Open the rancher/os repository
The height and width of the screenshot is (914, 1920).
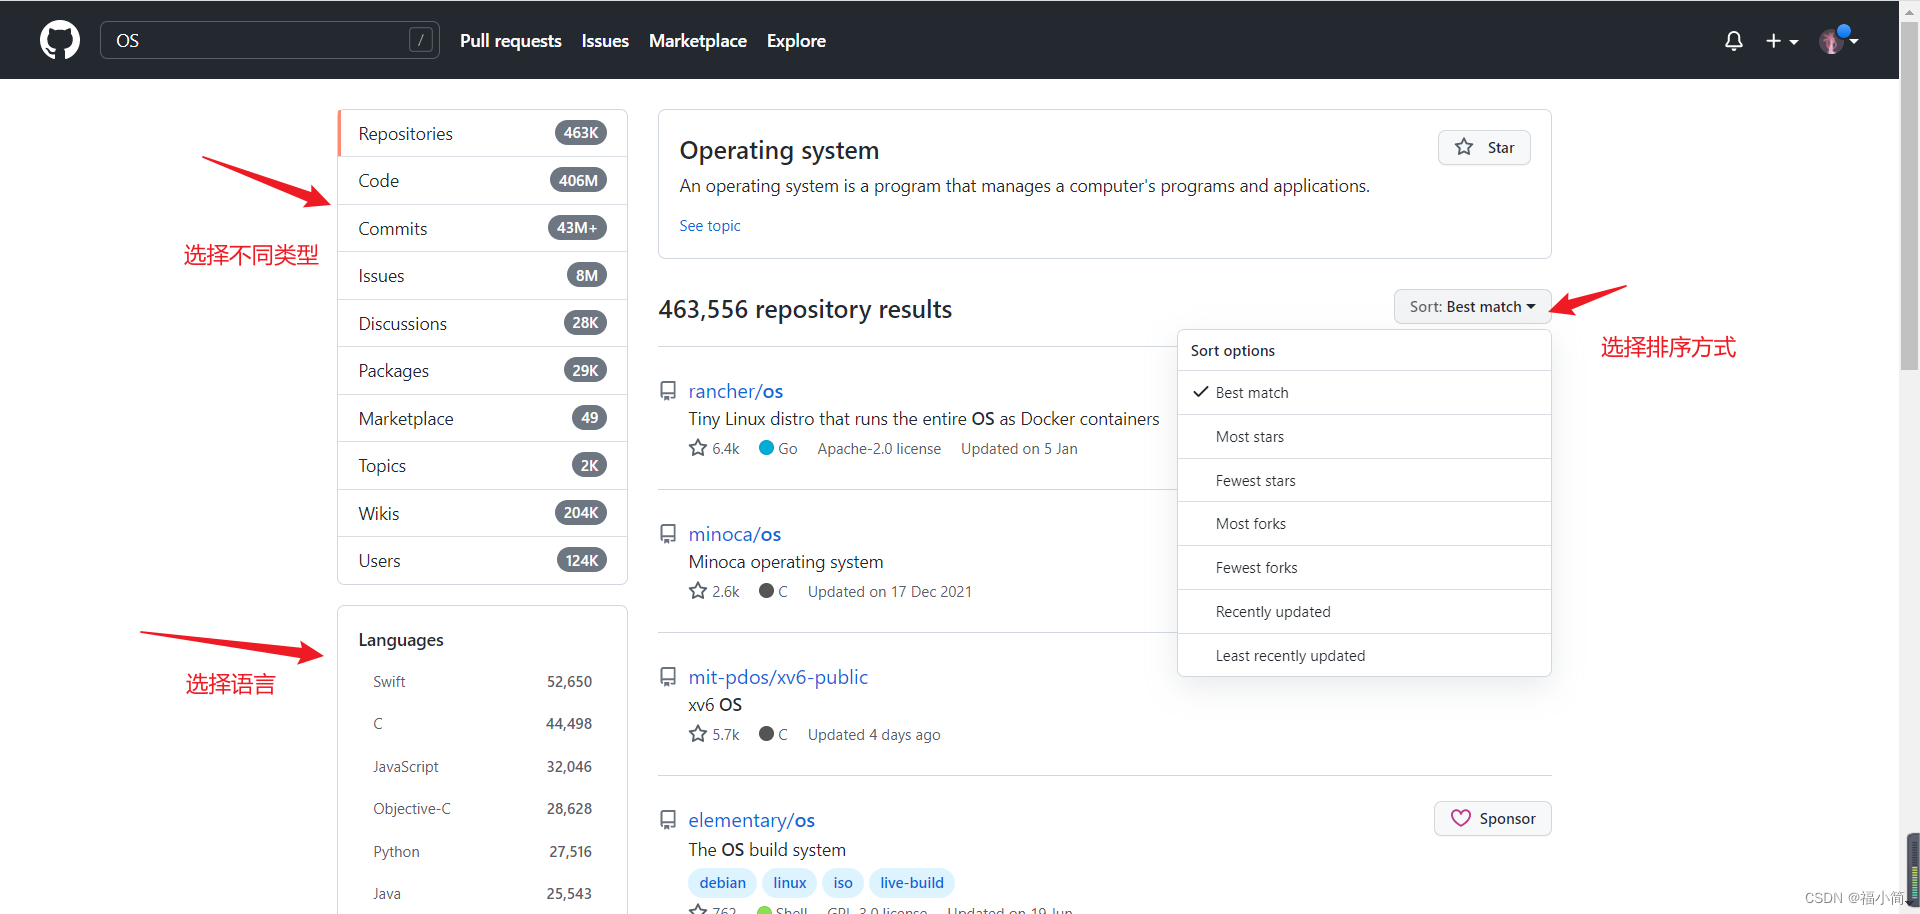[x=736, y=391]
